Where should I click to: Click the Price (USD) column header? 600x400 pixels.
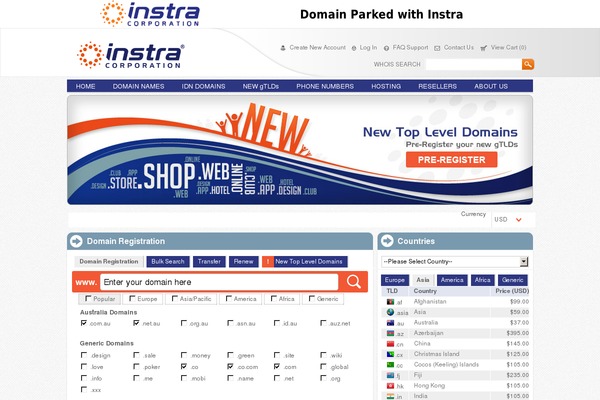point(512,291)
